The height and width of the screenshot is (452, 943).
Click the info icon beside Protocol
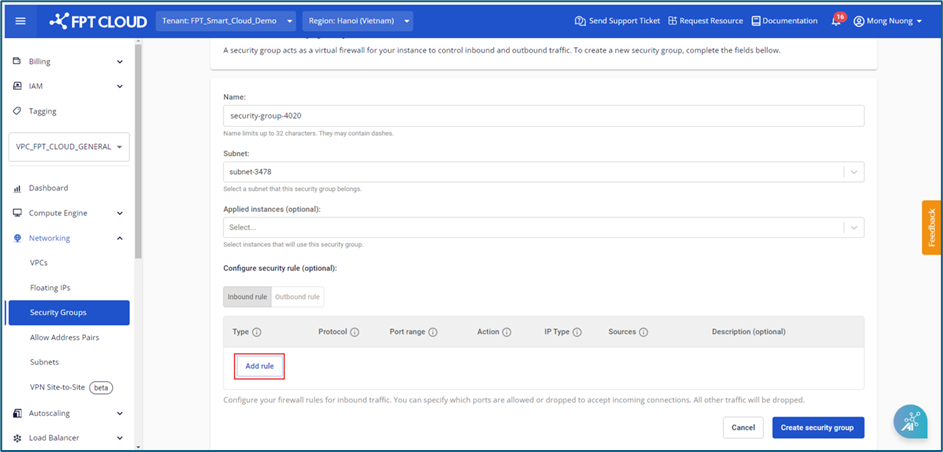(355, 332)
